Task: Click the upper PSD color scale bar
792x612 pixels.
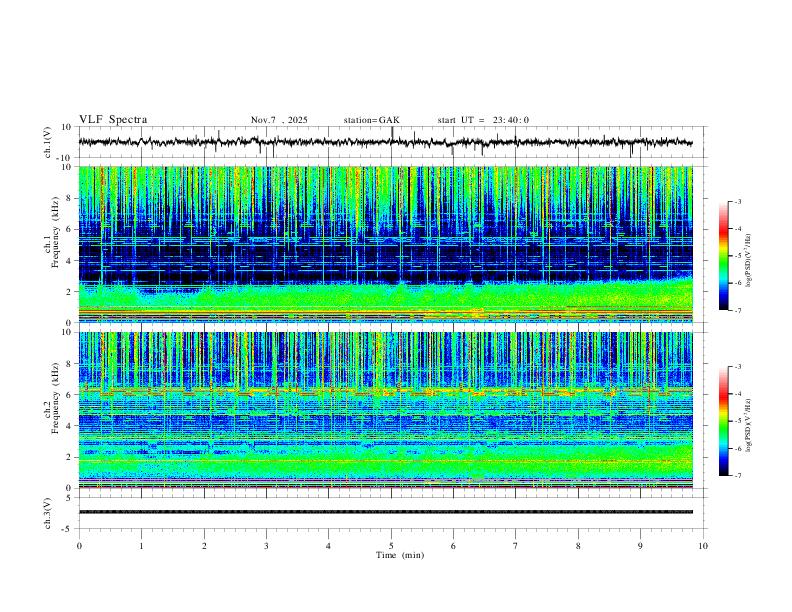Action: (723, 256)
